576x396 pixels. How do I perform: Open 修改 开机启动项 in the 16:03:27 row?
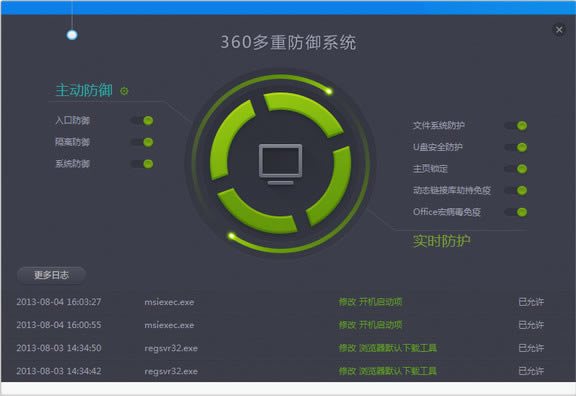click(370, 302)
